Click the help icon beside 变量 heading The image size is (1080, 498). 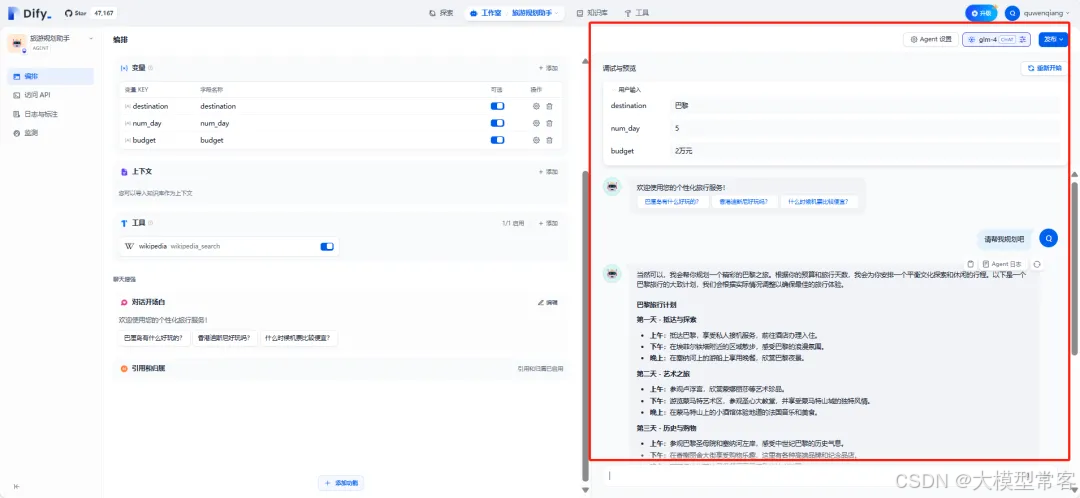tap(151, 68)
